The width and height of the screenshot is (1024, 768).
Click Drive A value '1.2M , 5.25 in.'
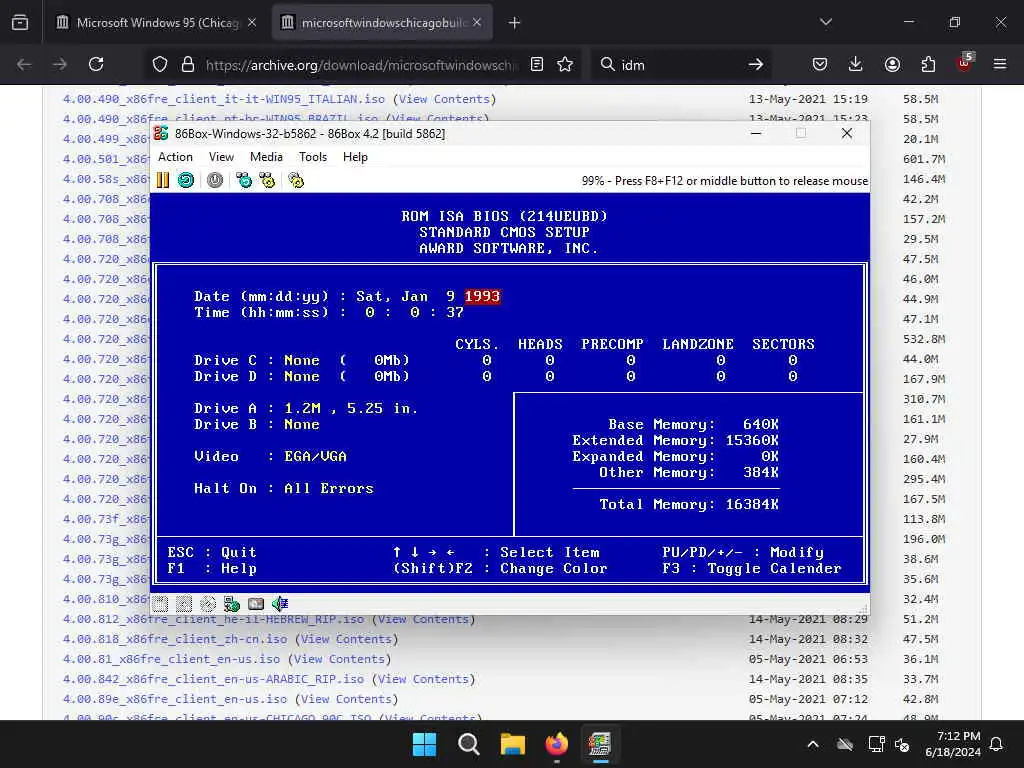coord(351,409)
